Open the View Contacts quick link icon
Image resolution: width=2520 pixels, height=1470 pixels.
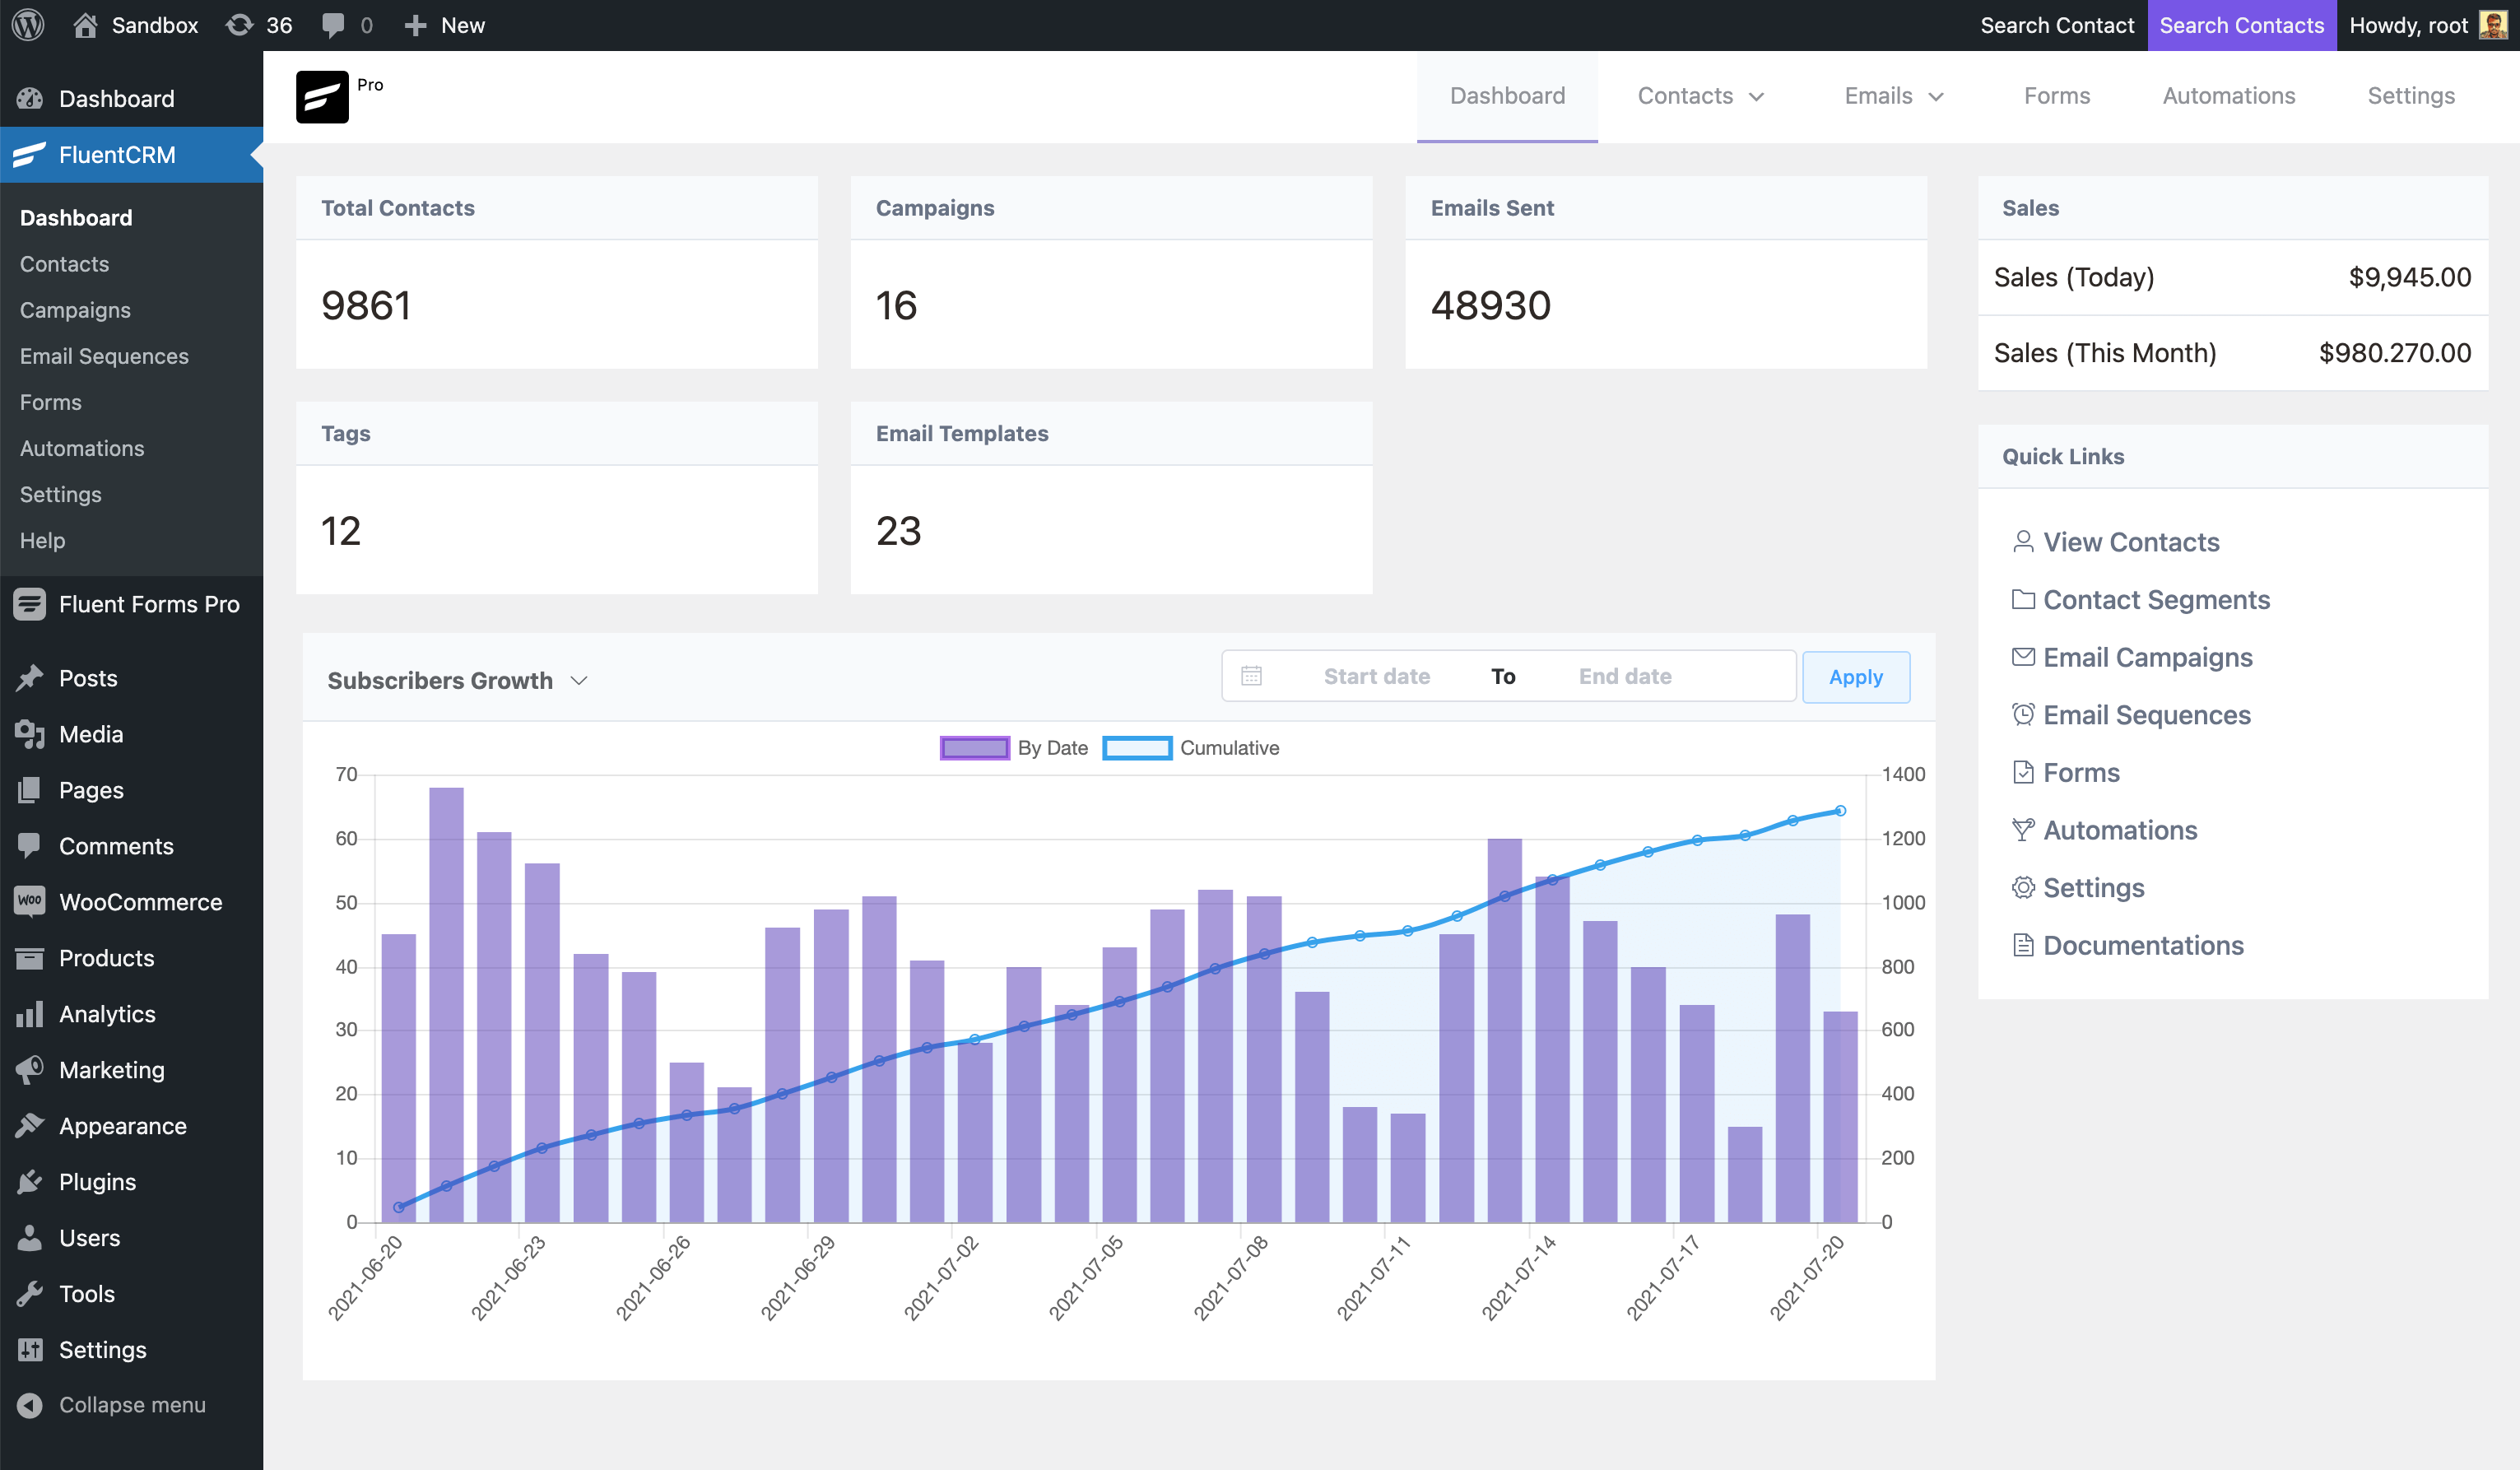(2025, 541)
